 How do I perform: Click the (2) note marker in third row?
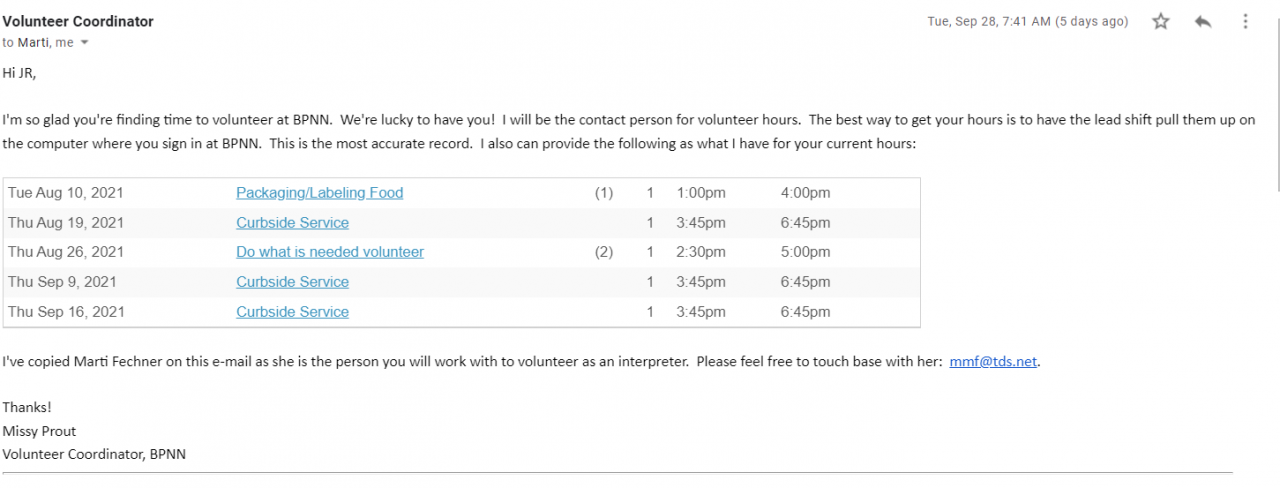click(604, 252)
